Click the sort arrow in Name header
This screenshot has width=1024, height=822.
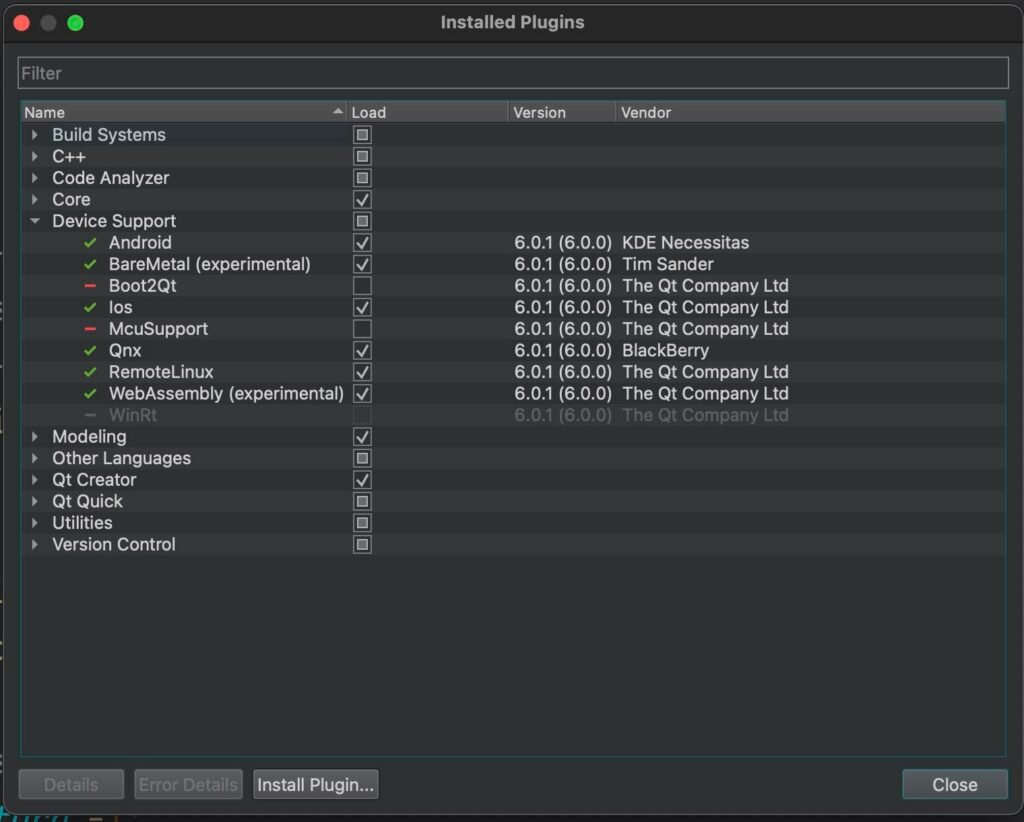338,112
